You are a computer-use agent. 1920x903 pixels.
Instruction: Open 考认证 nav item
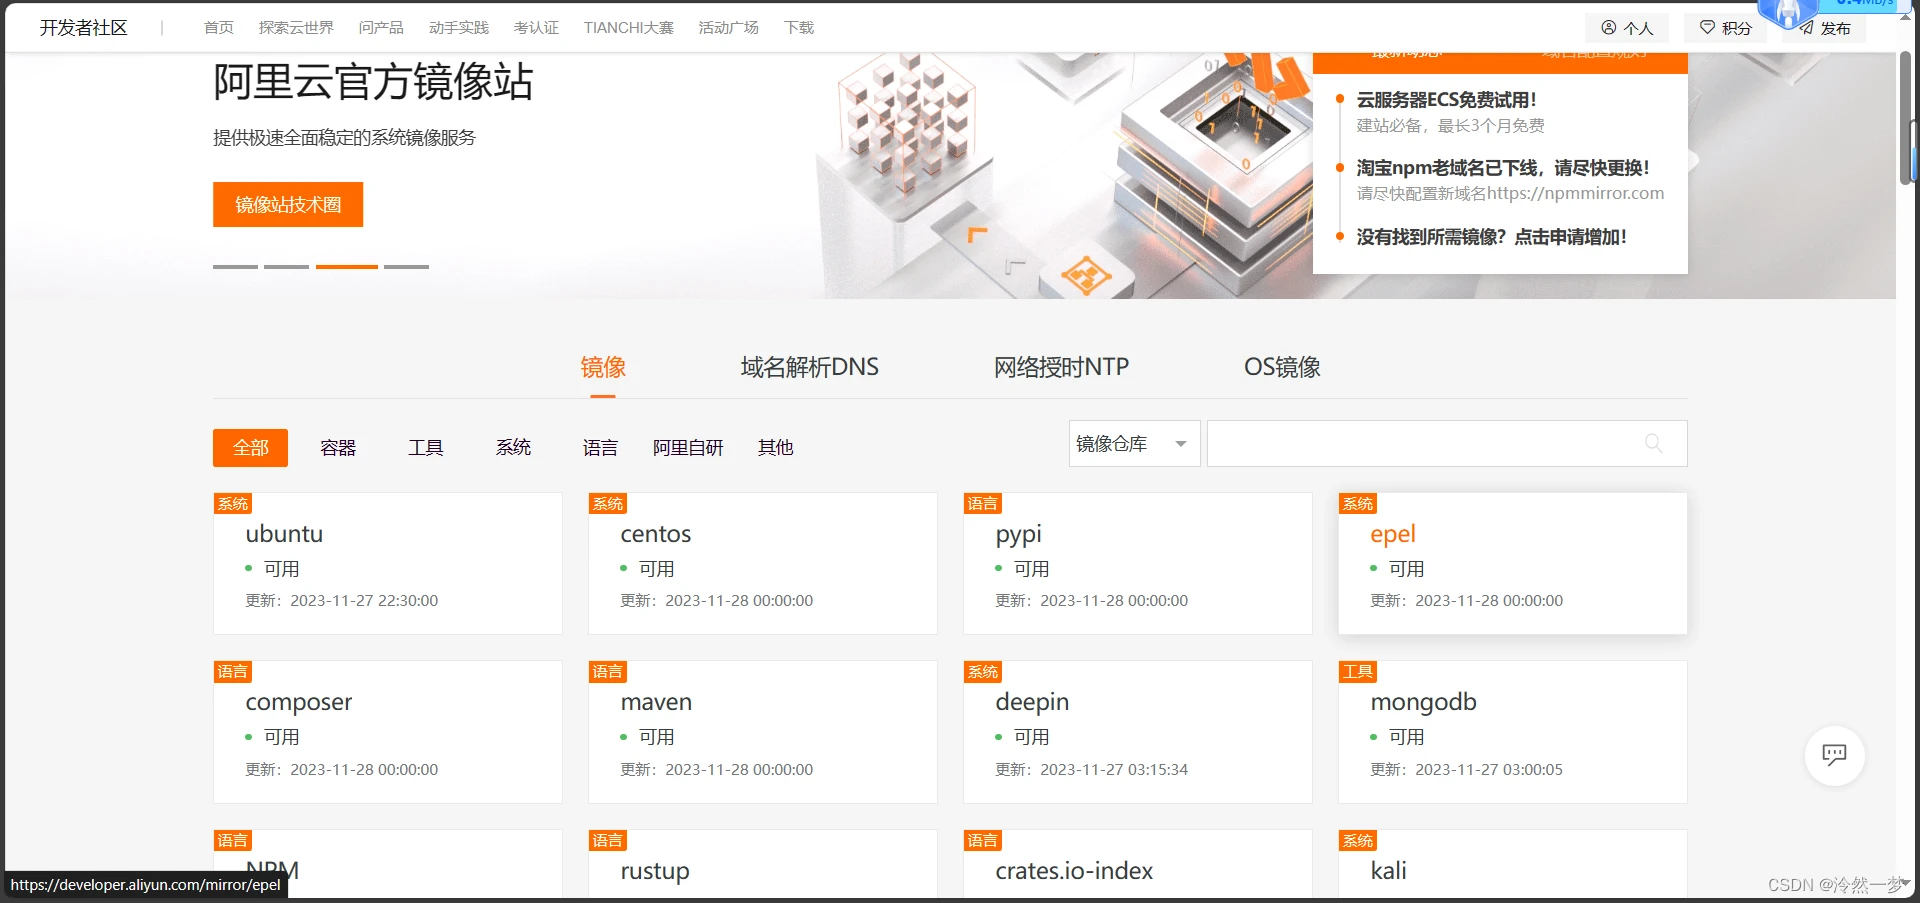(x=536, y=28)
